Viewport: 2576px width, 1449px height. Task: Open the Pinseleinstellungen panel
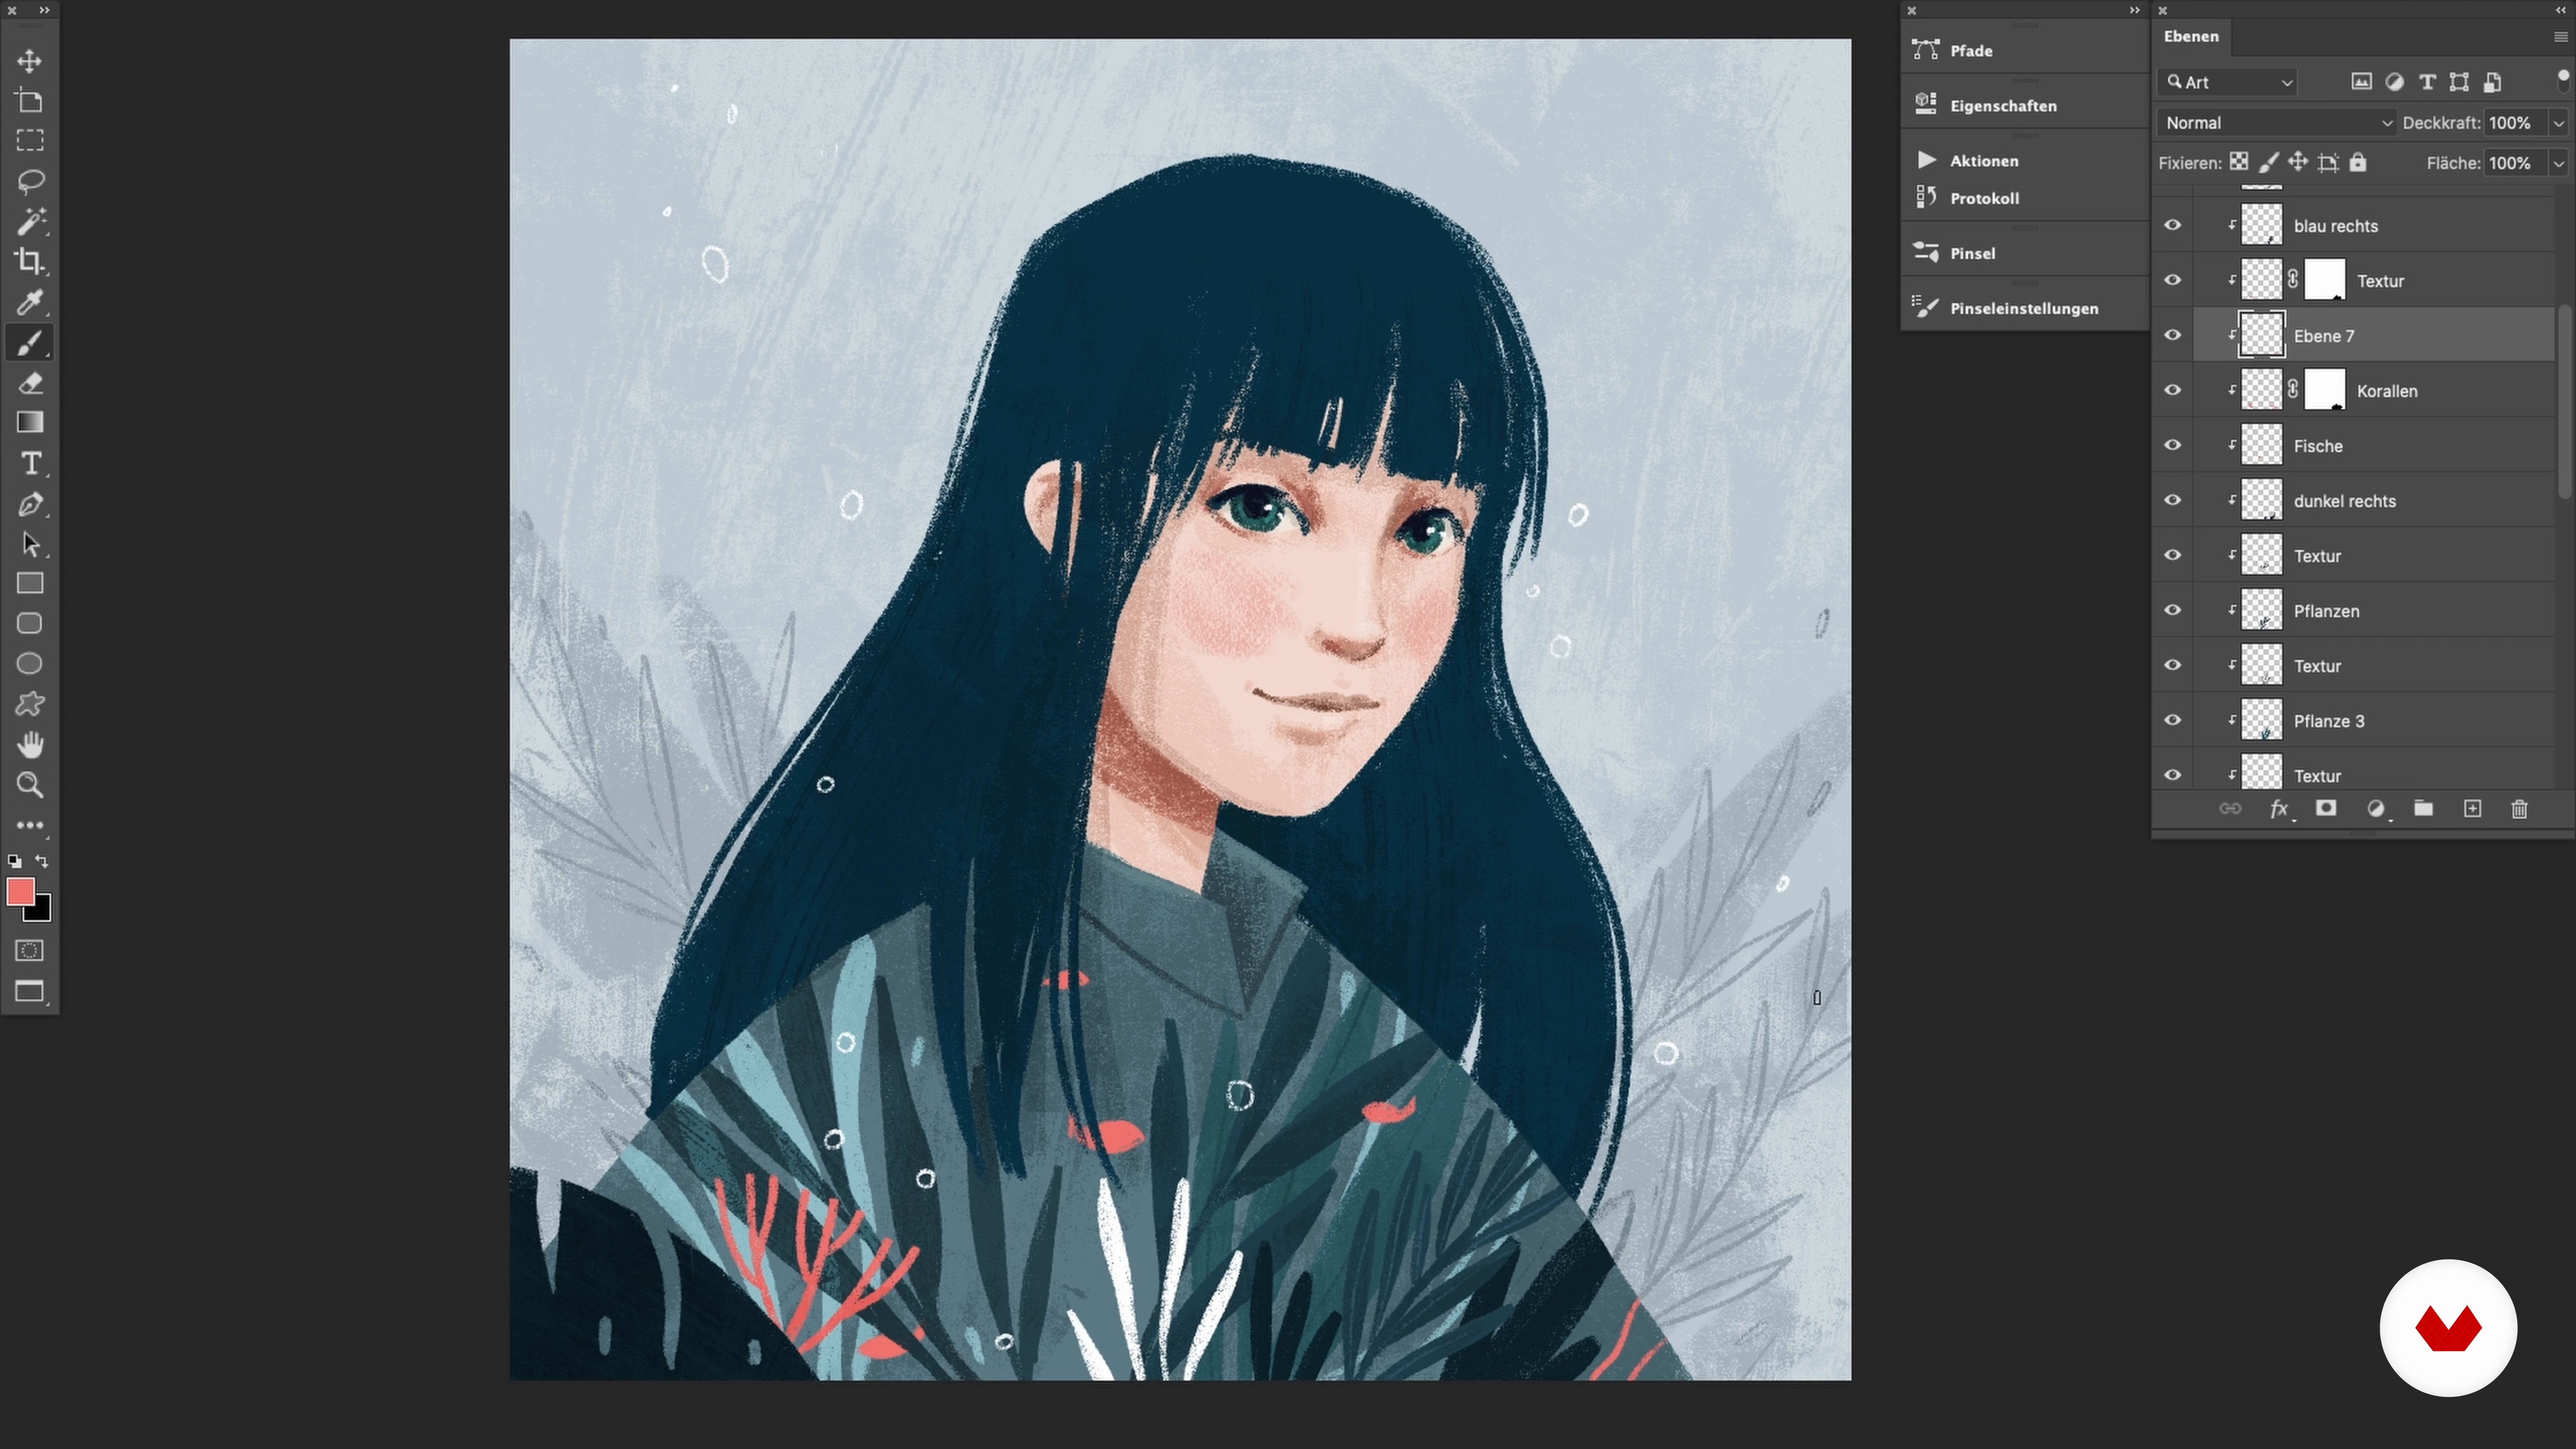click(2025, 308)
